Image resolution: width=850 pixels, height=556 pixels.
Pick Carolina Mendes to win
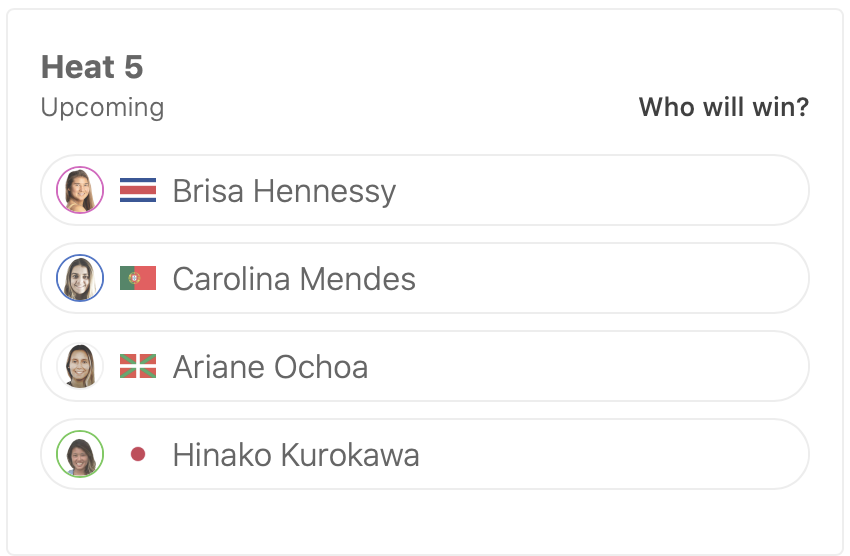(600, 278)
